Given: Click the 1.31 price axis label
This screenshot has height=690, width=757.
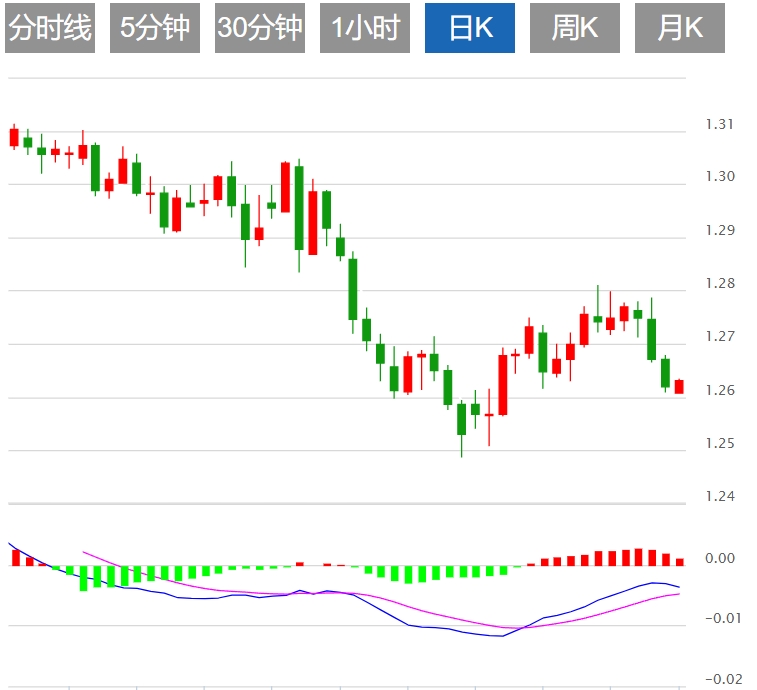Looking at the screenshot, I should click(x=719, y=124).
